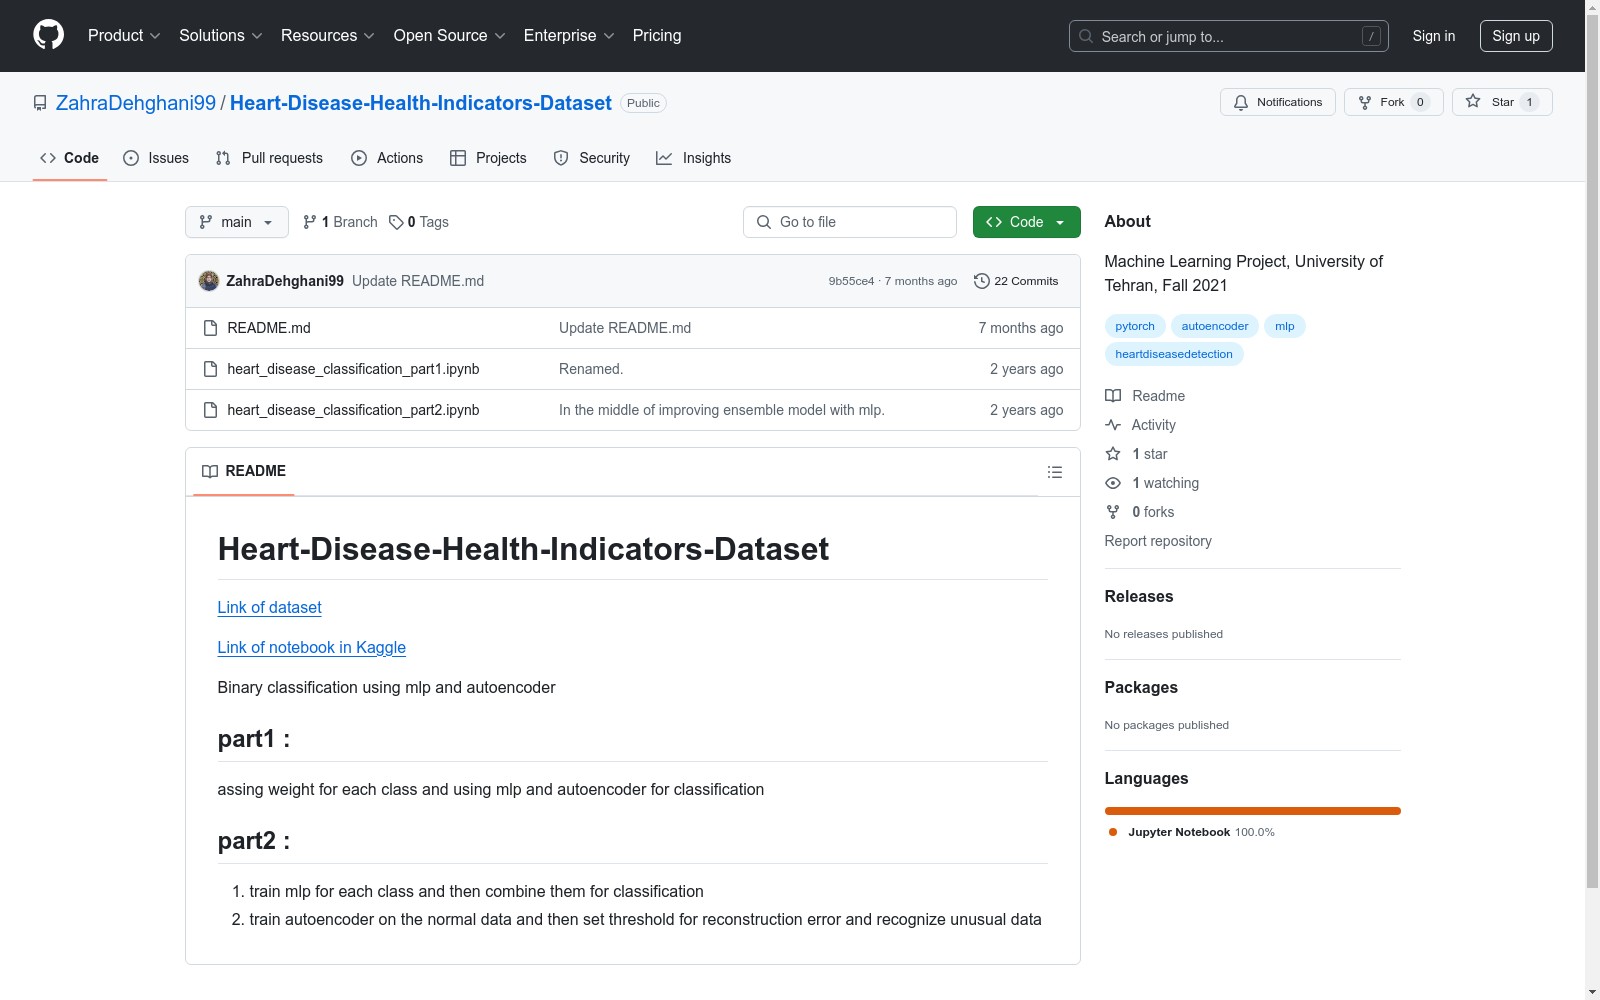
Task: Click the book icon next to Readme
Action: click(x=1113, y=396)
